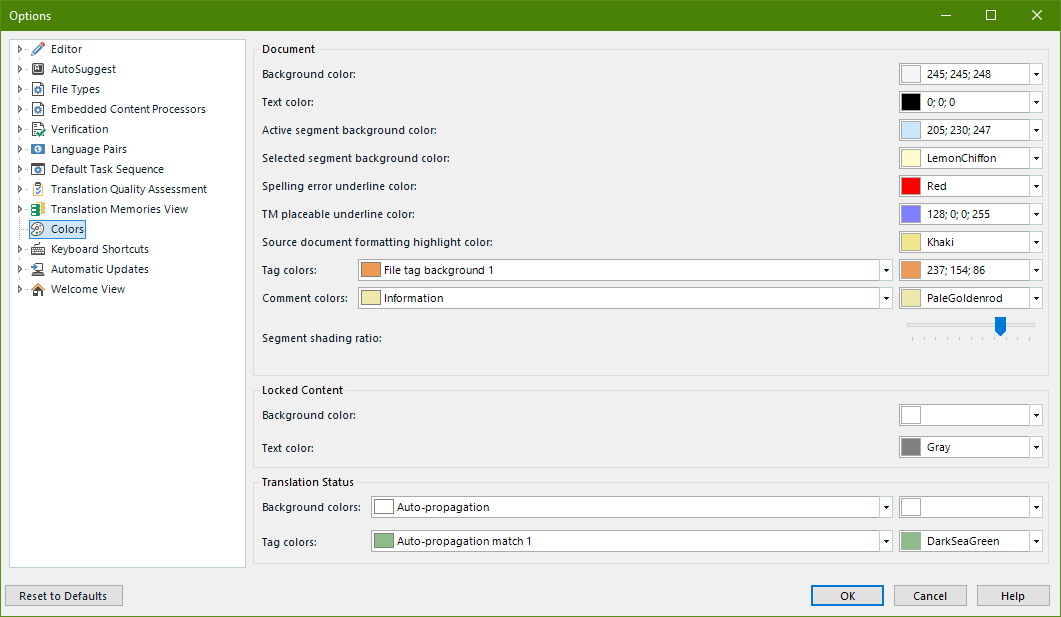Open the Comment colors Information dropdown
Viewport: 1061px width, 617px height.
[x=886, y=298]
